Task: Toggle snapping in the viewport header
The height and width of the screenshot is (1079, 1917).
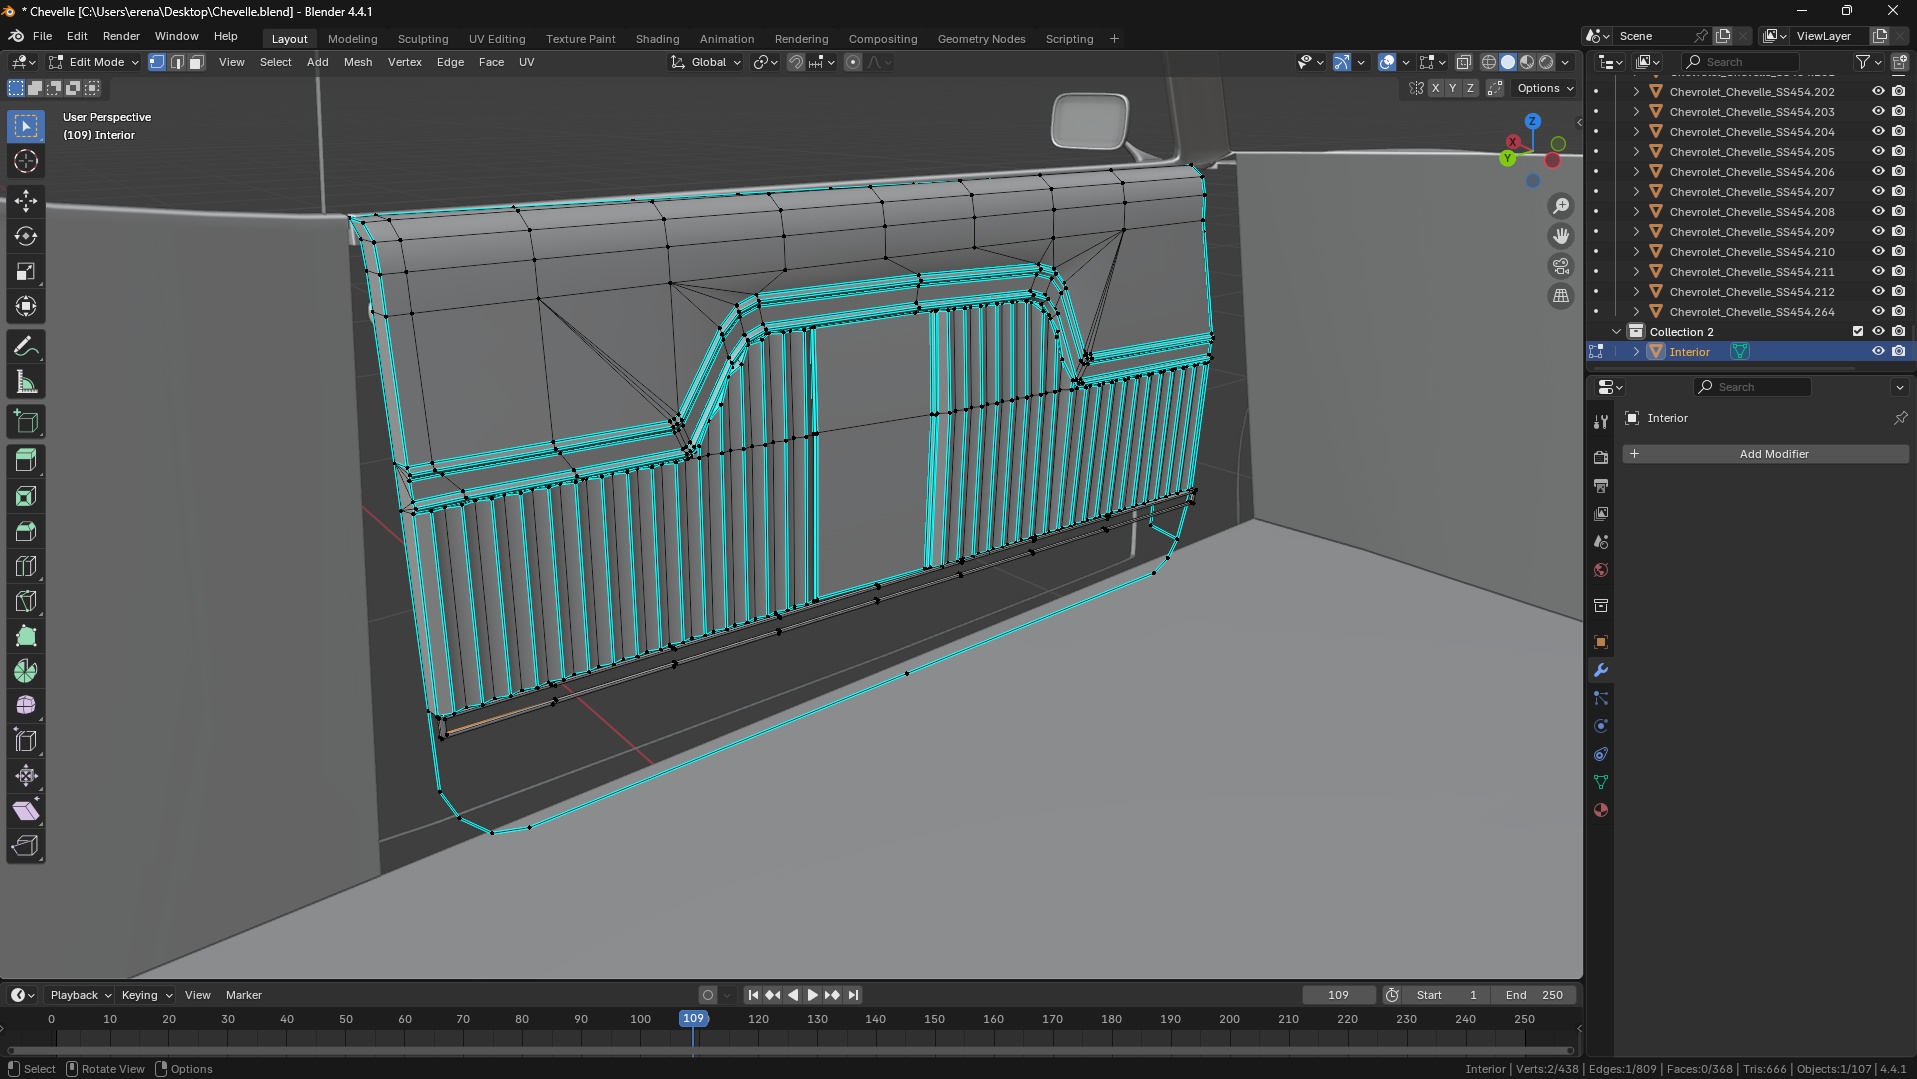Action: tap(795, 62)
